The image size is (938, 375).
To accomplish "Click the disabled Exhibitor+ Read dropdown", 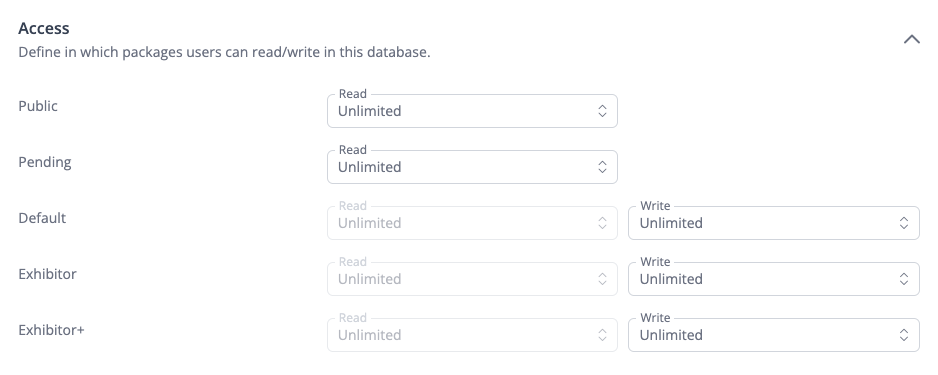I will point(472,335).
